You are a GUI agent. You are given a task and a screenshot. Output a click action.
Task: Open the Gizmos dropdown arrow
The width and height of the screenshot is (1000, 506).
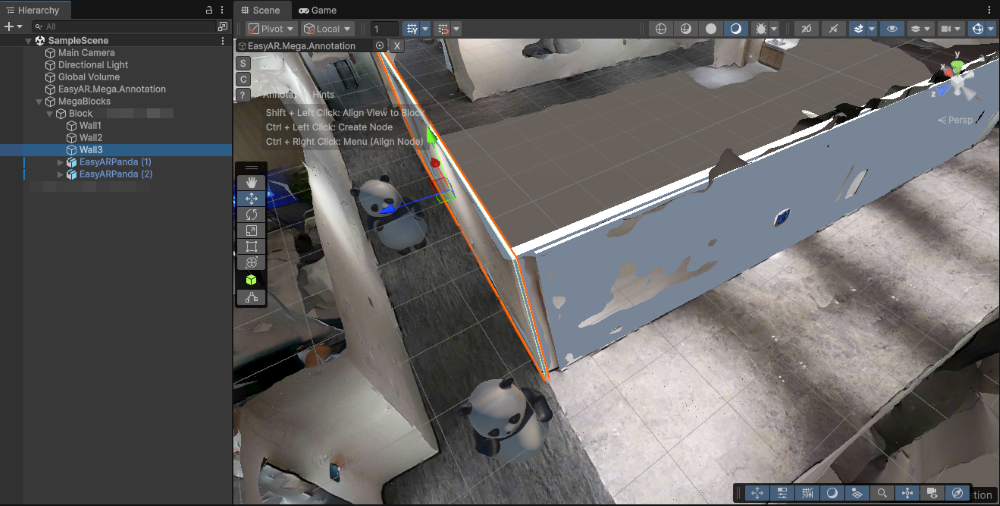990,29
